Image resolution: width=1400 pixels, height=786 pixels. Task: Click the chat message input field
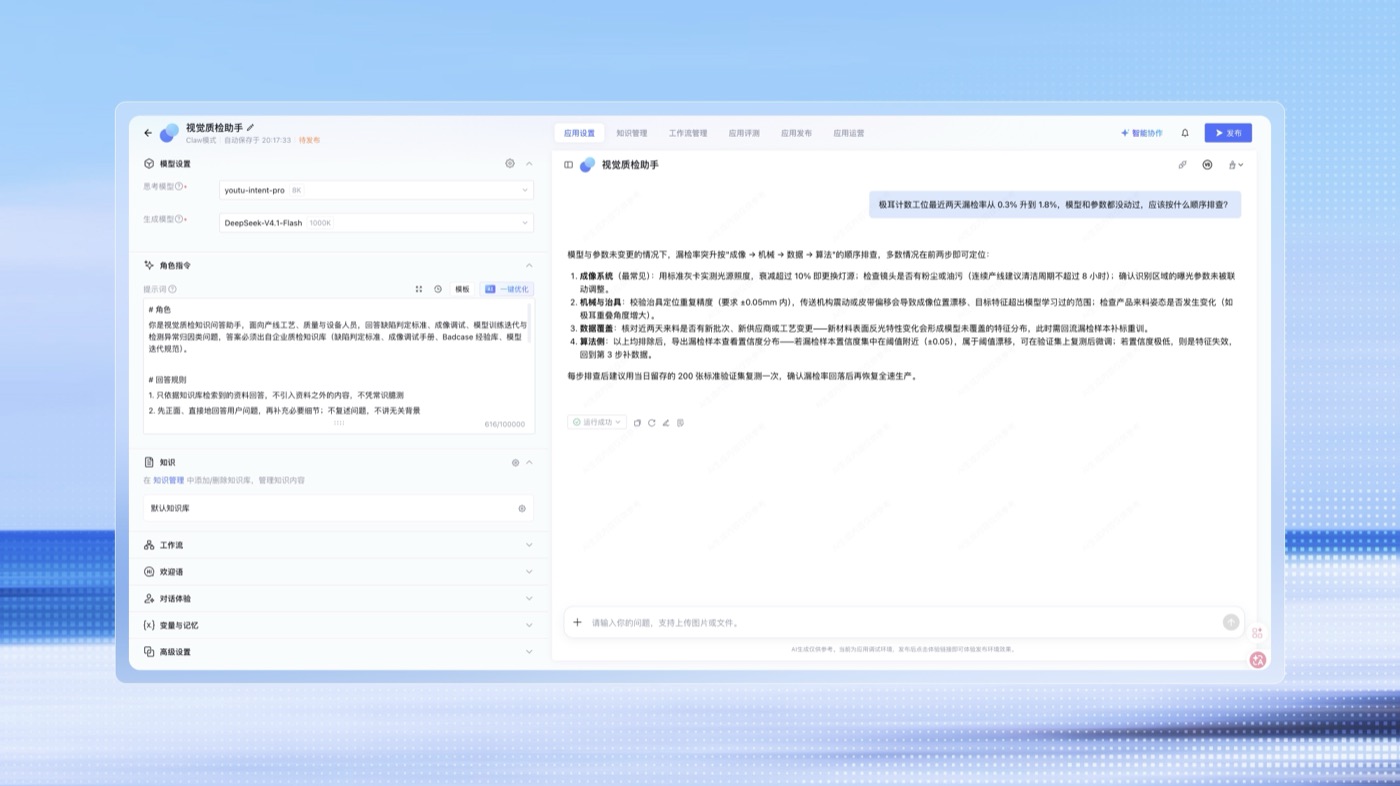[904, 622]
